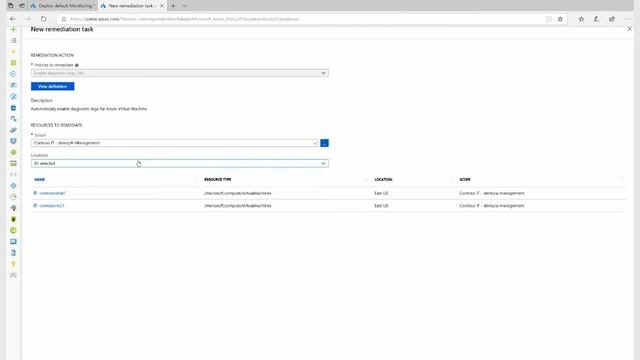Open a new browser tab with plus
The width and height of the screenshot is (640, 360).
coord(173,6)
